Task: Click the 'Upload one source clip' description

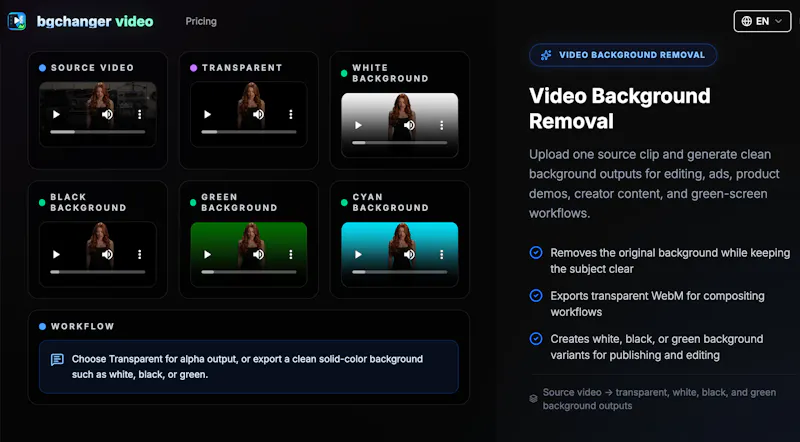Action: [x=655, y=184]
